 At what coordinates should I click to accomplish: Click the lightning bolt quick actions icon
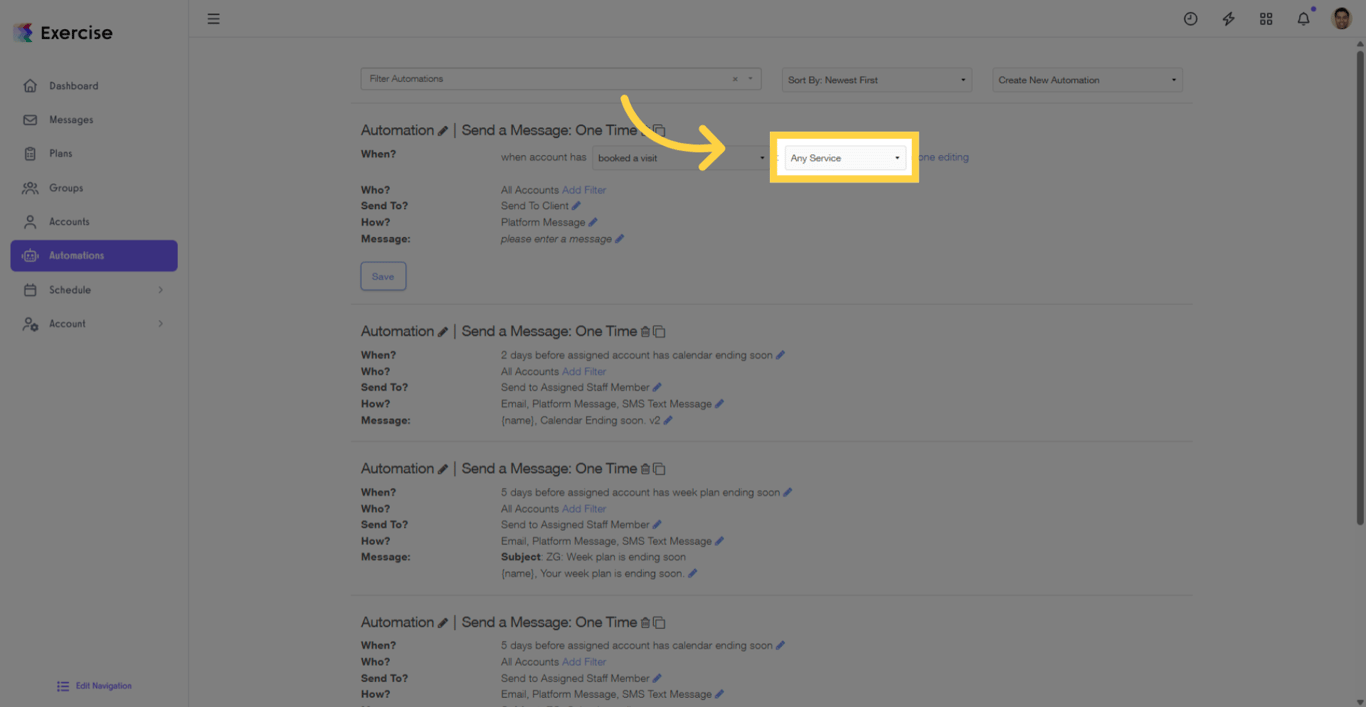pyautogui.click(x=1228, y=19)
